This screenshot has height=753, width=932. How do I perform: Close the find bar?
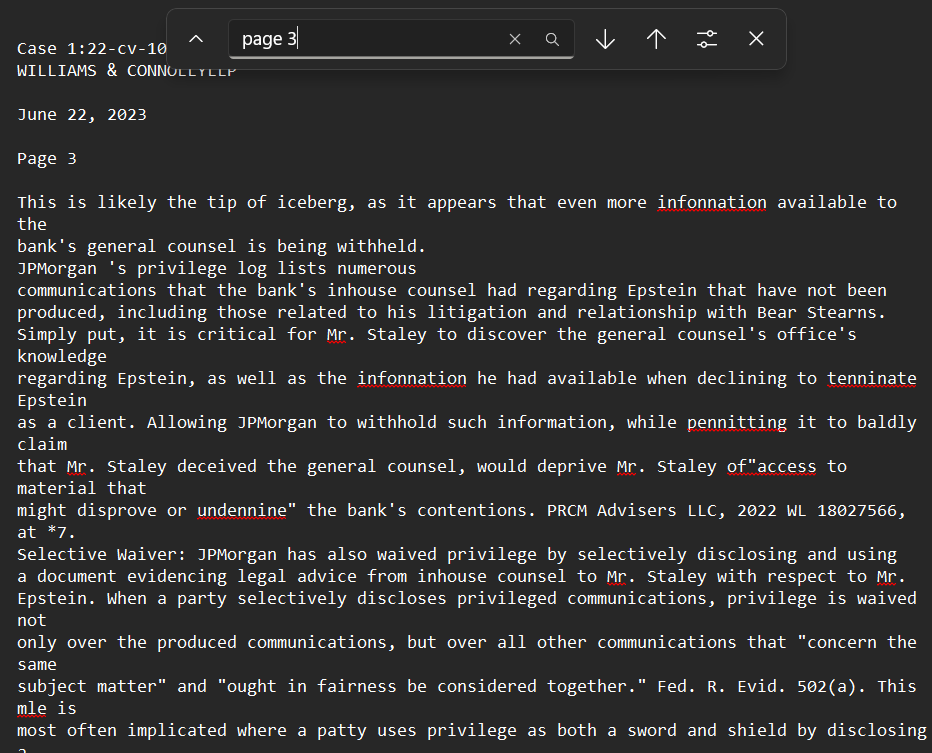[x=756, y=39]
